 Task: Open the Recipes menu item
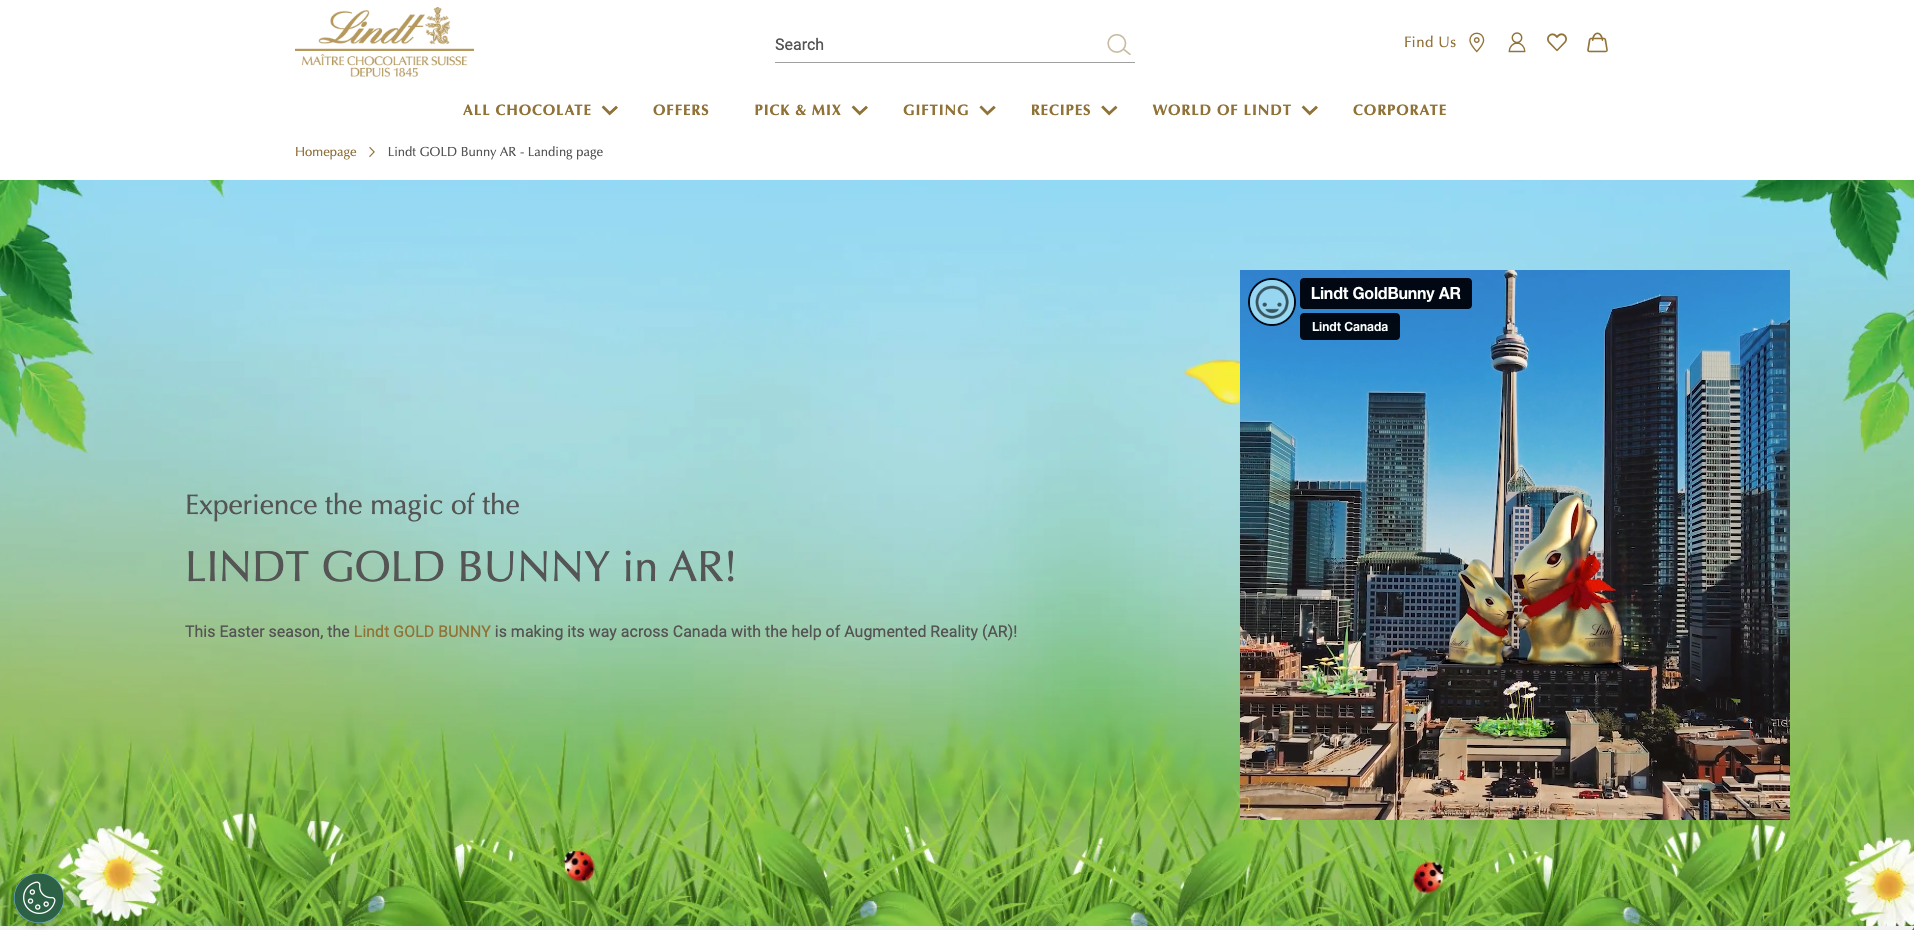click(x=1061, y=110)
